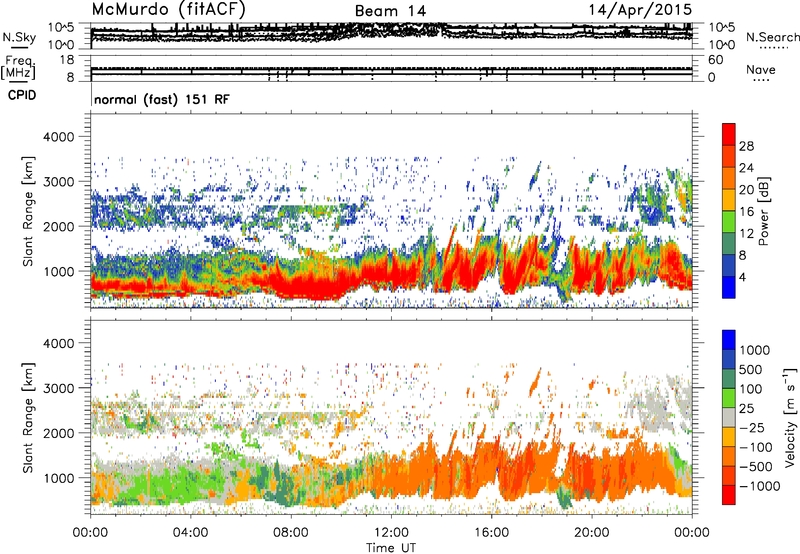Click the frequency trace panel

(391, 68)
